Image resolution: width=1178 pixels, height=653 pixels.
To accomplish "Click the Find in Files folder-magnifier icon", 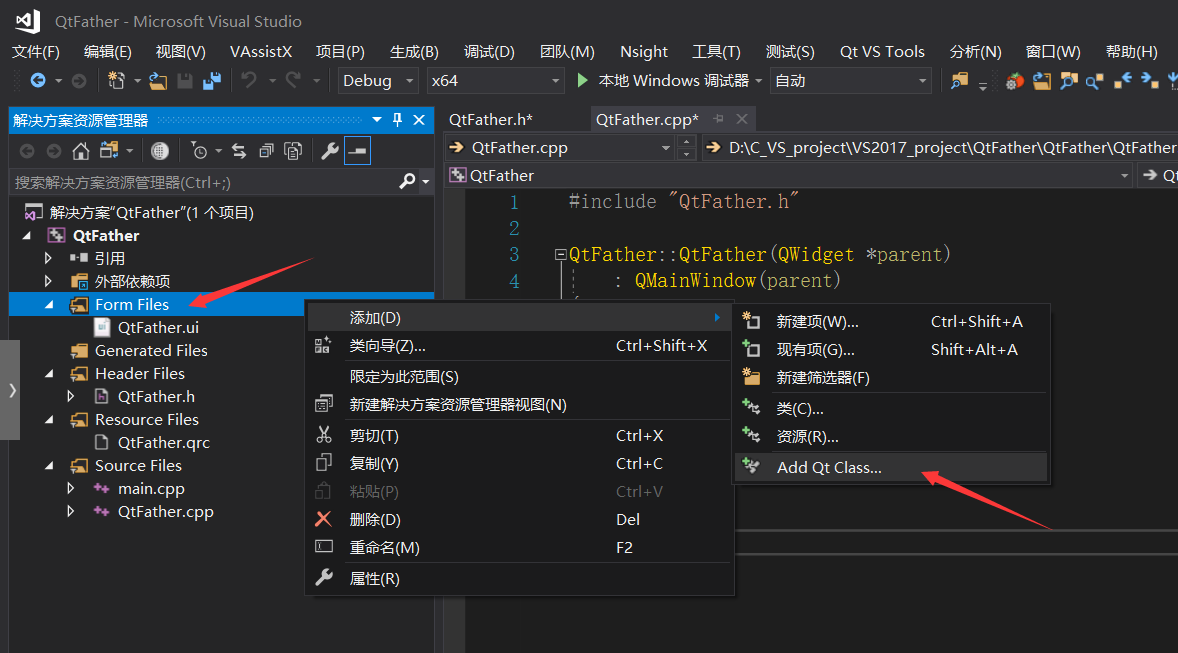I will [x=959, y=80].
